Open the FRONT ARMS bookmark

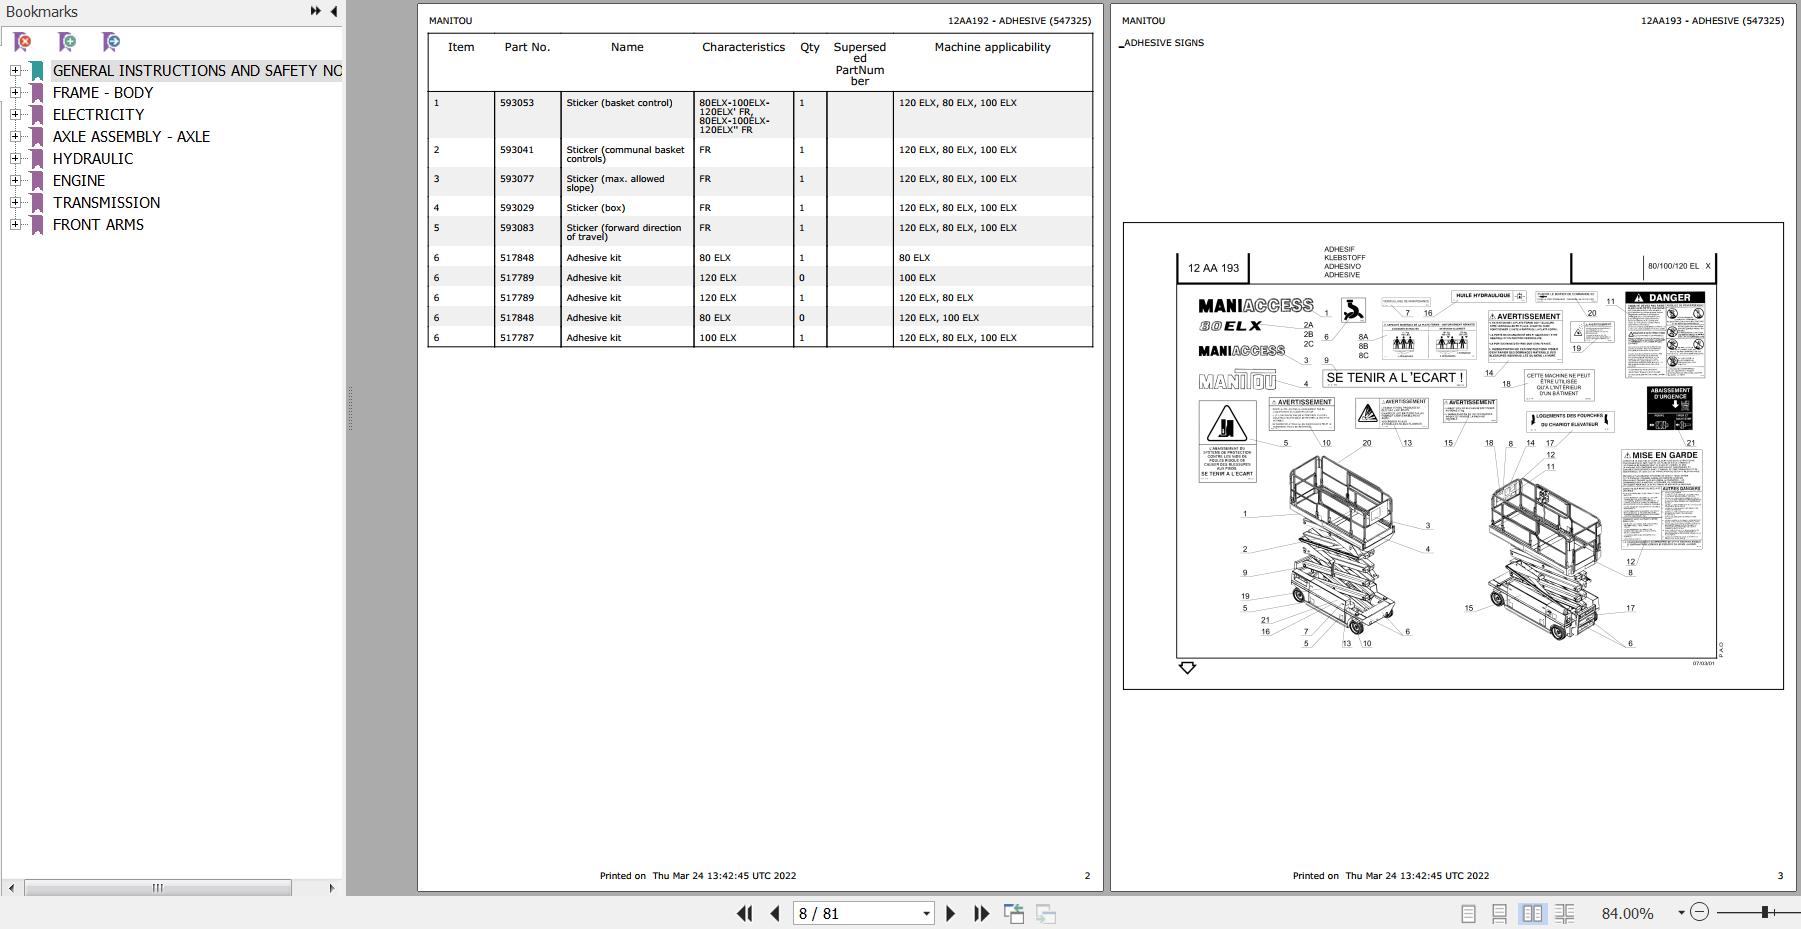click(98, 224)
